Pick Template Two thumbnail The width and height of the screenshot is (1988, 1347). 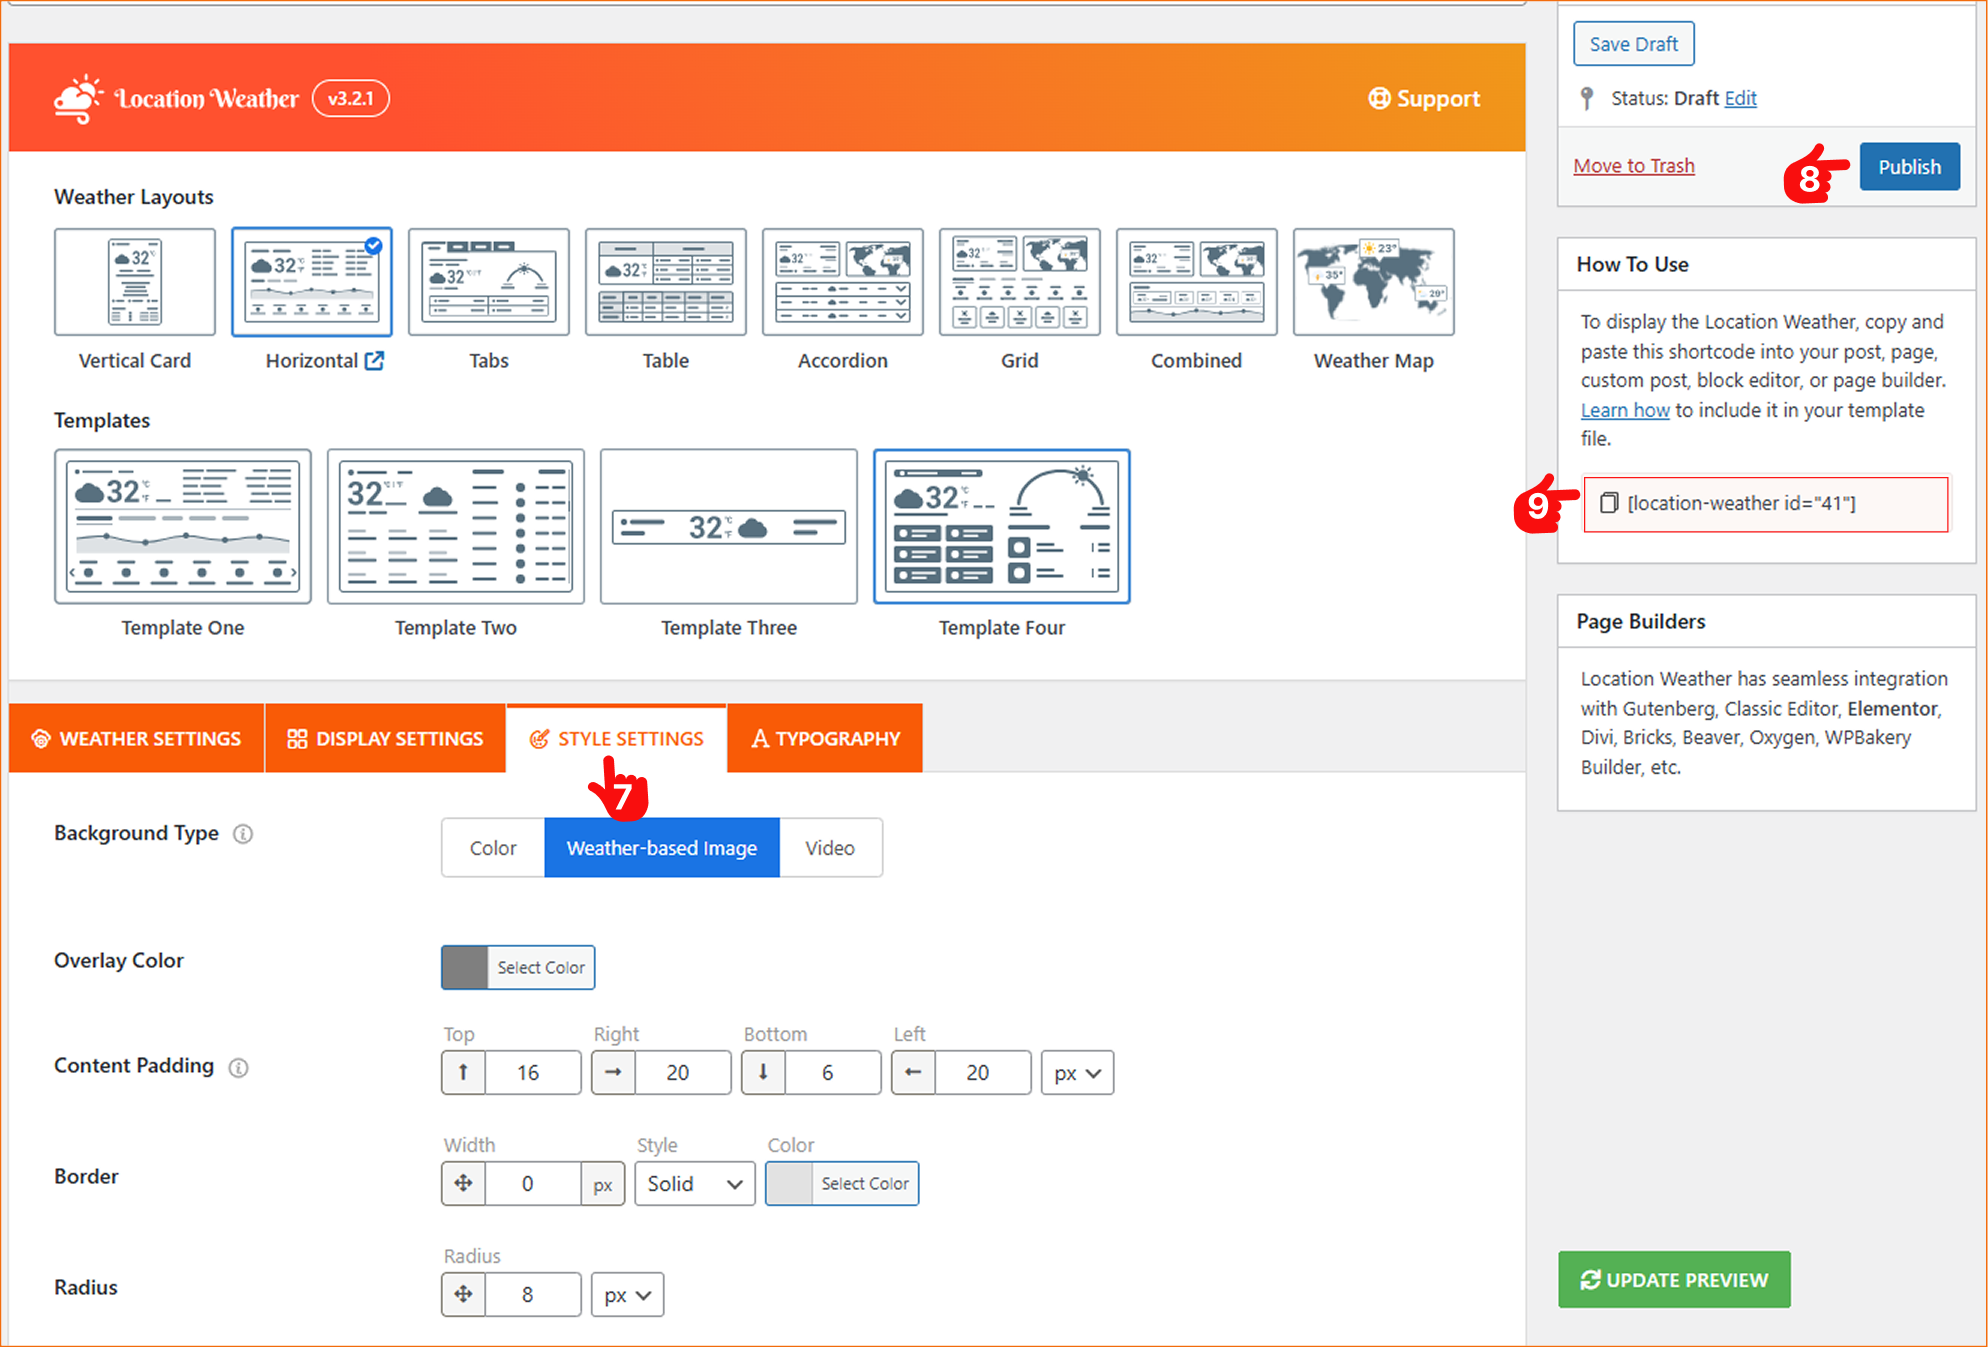pos(456,527)
